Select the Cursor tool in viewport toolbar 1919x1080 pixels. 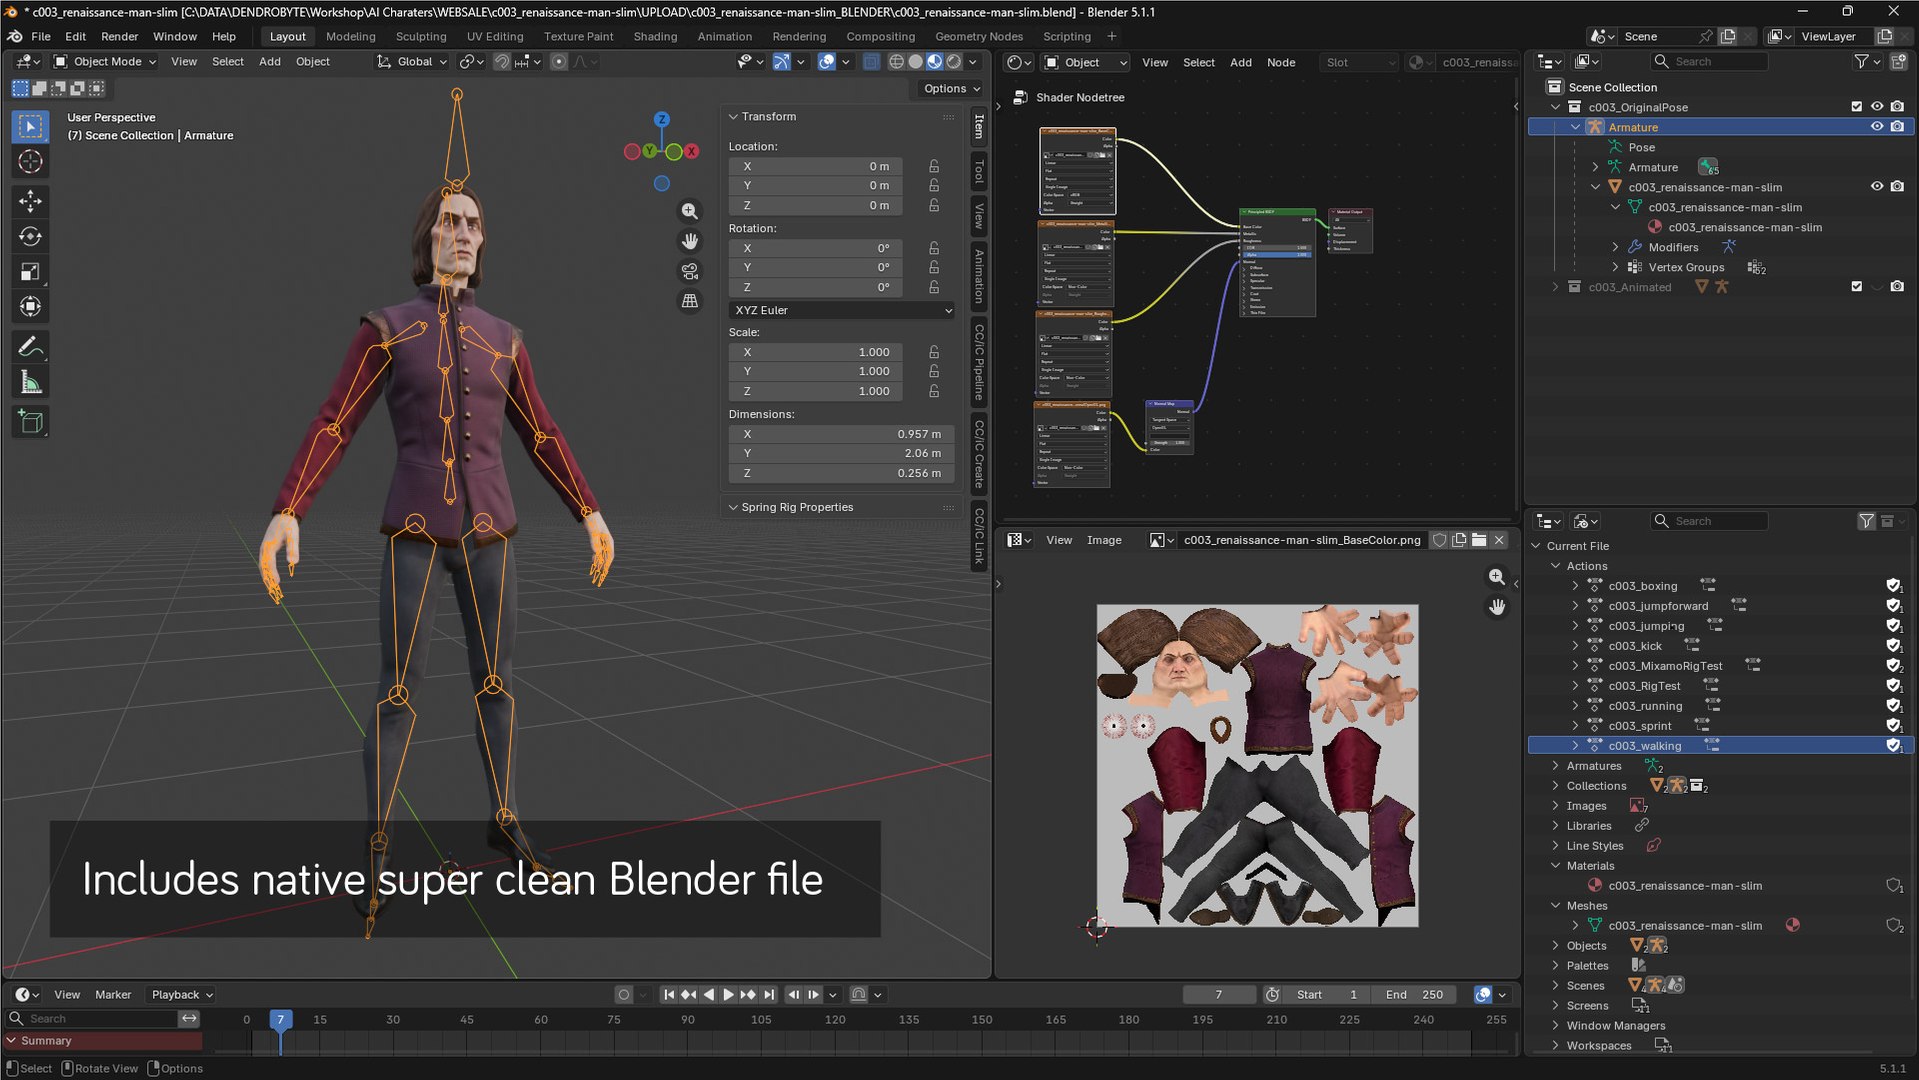coord(30,162)
